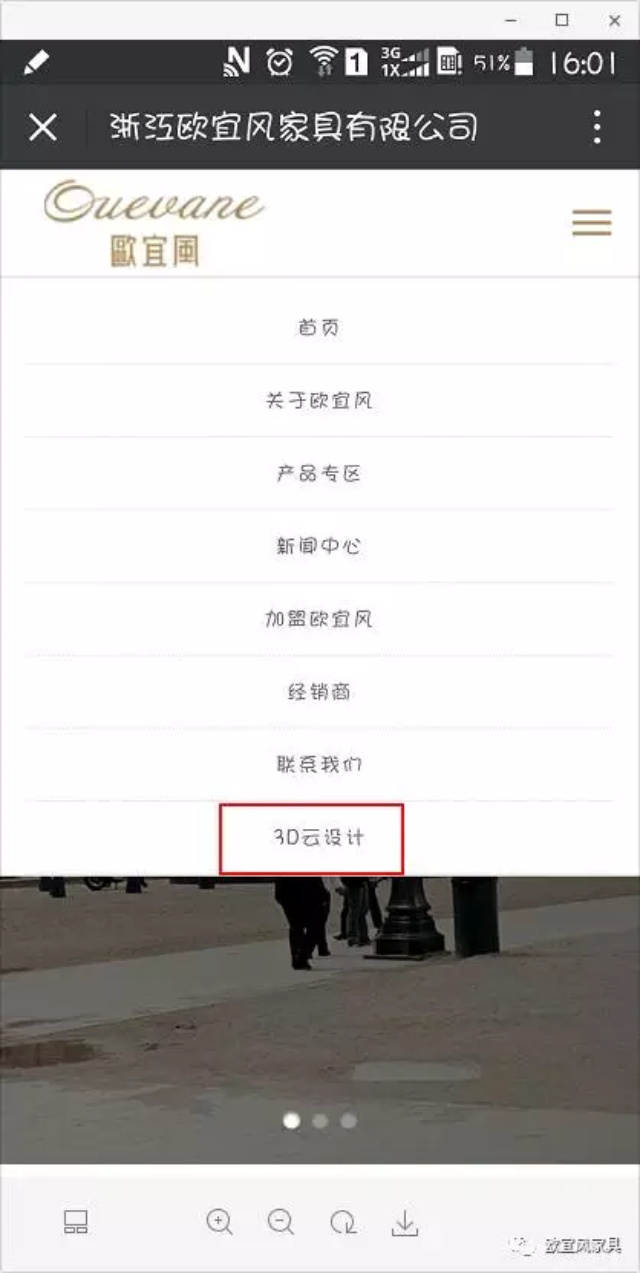Open the thumbnail layout view icon
640x1273 pixels.
pyautogui.click(x=76, y=1221)
